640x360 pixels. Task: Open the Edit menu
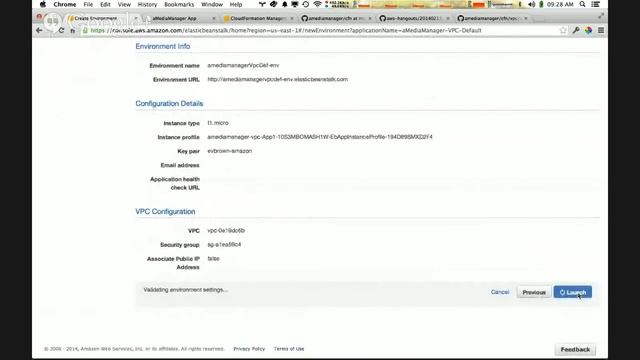click(x=105, y=4)
